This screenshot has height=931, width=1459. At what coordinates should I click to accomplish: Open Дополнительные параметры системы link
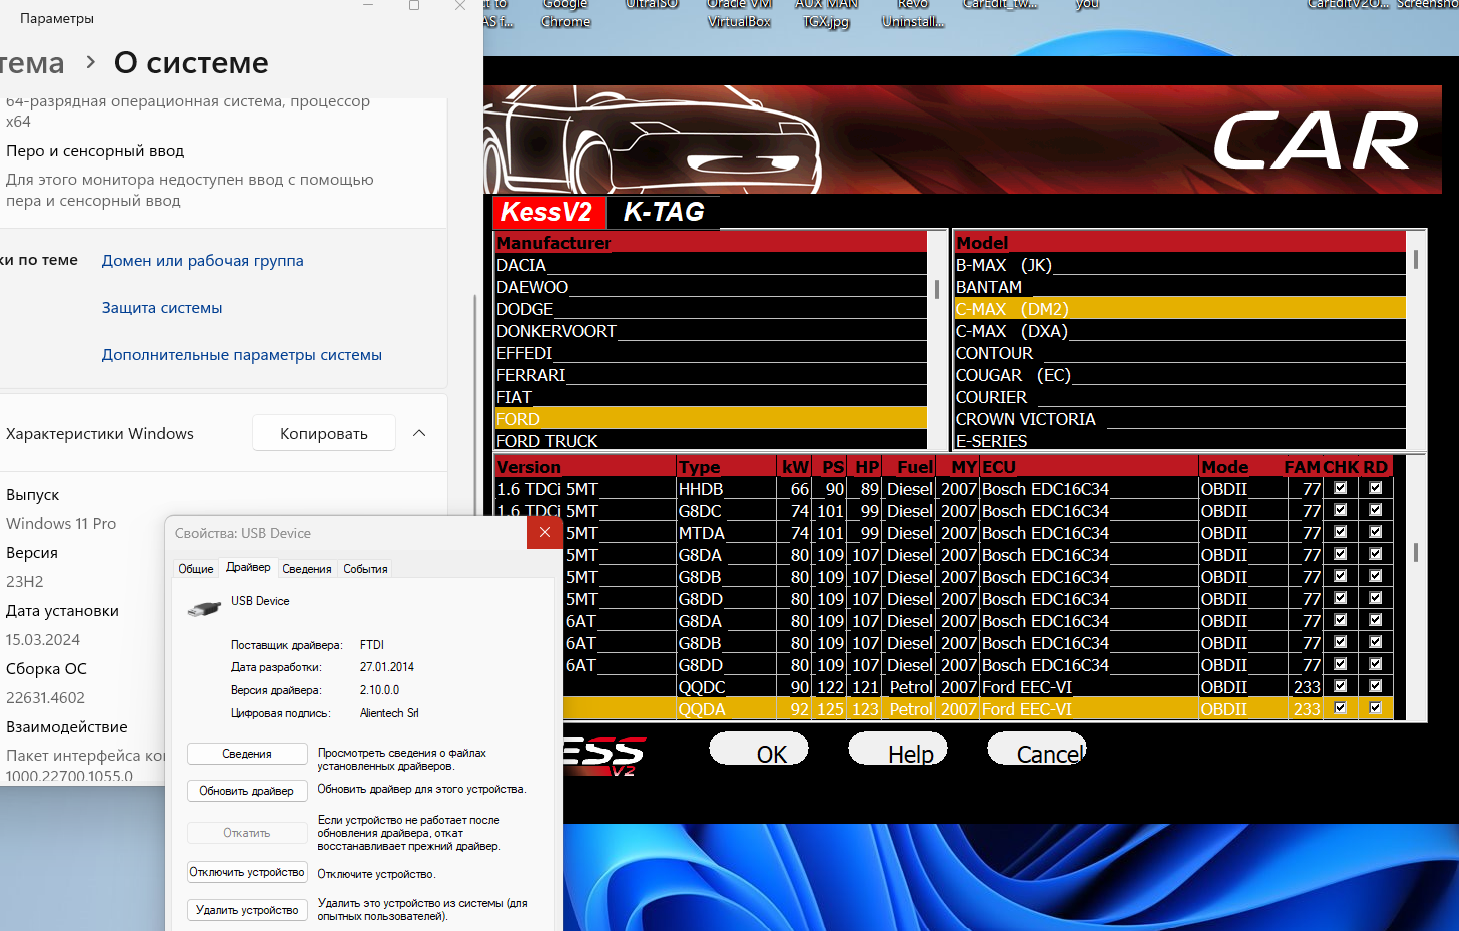point(241,355)
